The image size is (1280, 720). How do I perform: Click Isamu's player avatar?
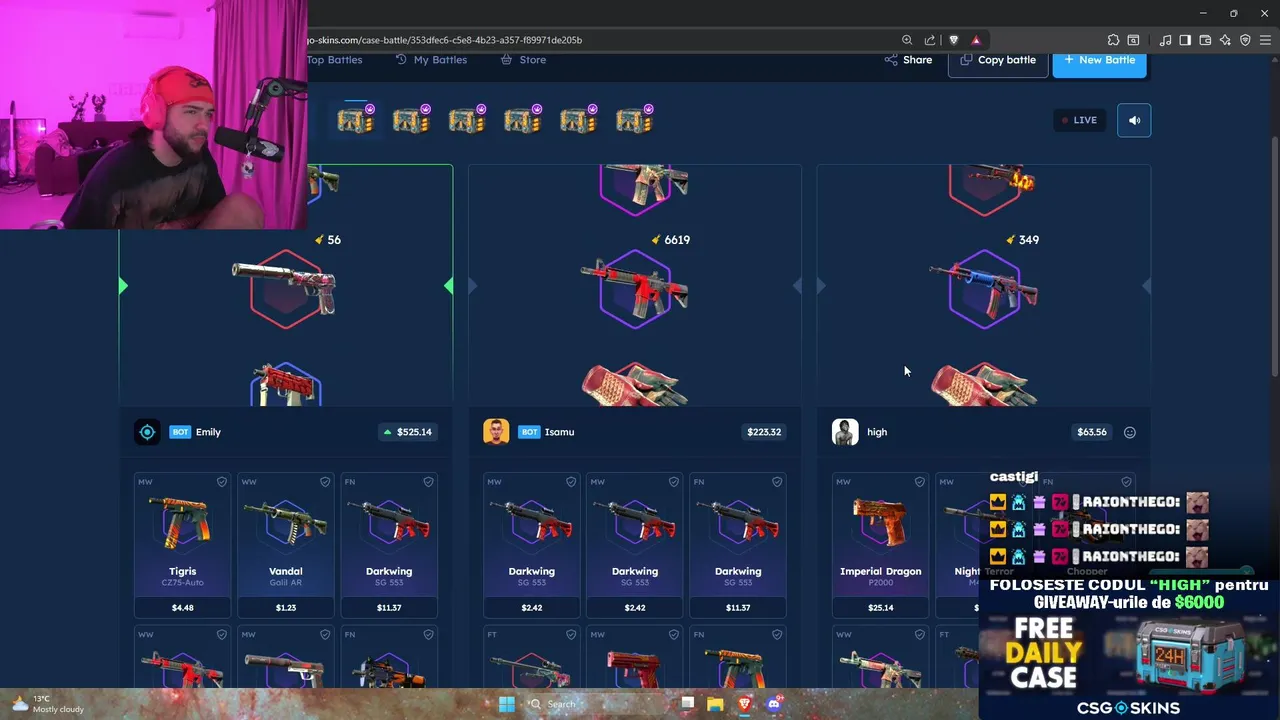[x=496, y=432]
